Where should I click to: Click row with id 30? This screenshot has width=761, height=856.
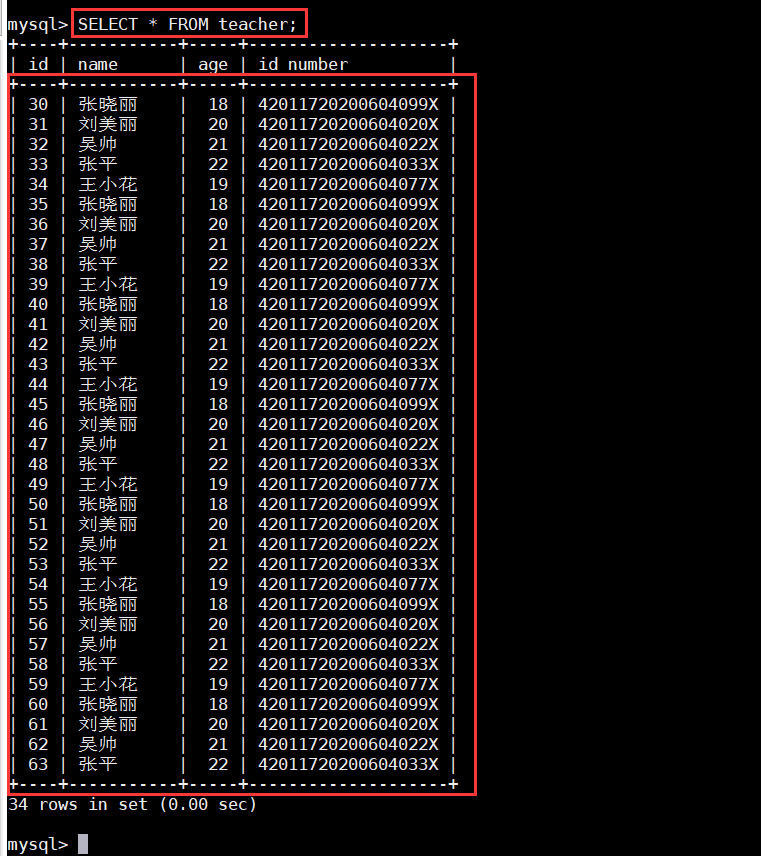pos(233,104)
